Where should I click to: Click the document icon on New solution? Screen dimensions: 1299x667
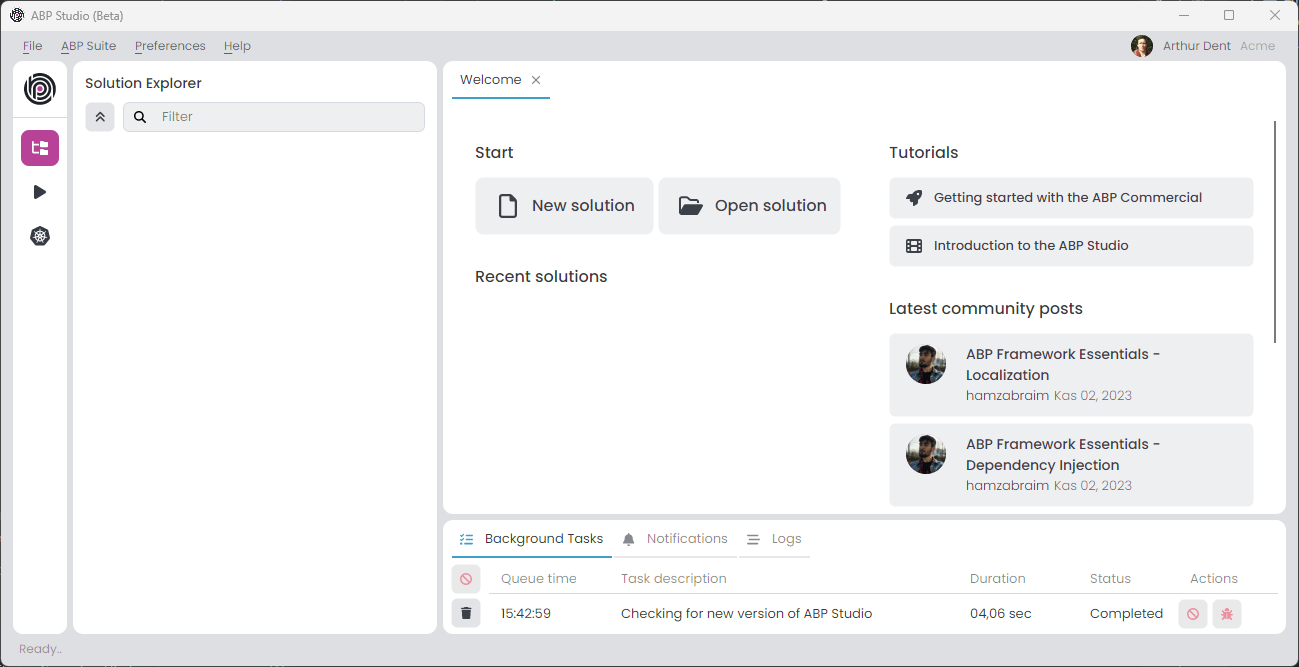[x=508, y=206]
